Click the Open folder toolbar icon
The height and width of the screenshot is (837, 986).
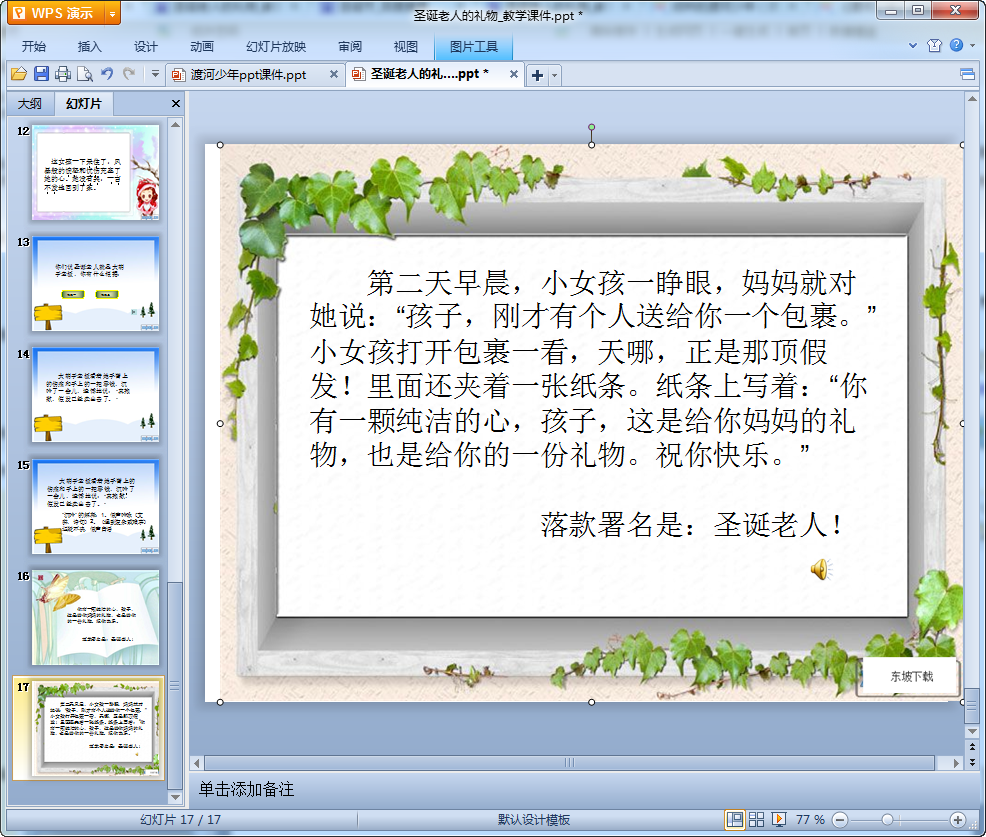point(19,74)
